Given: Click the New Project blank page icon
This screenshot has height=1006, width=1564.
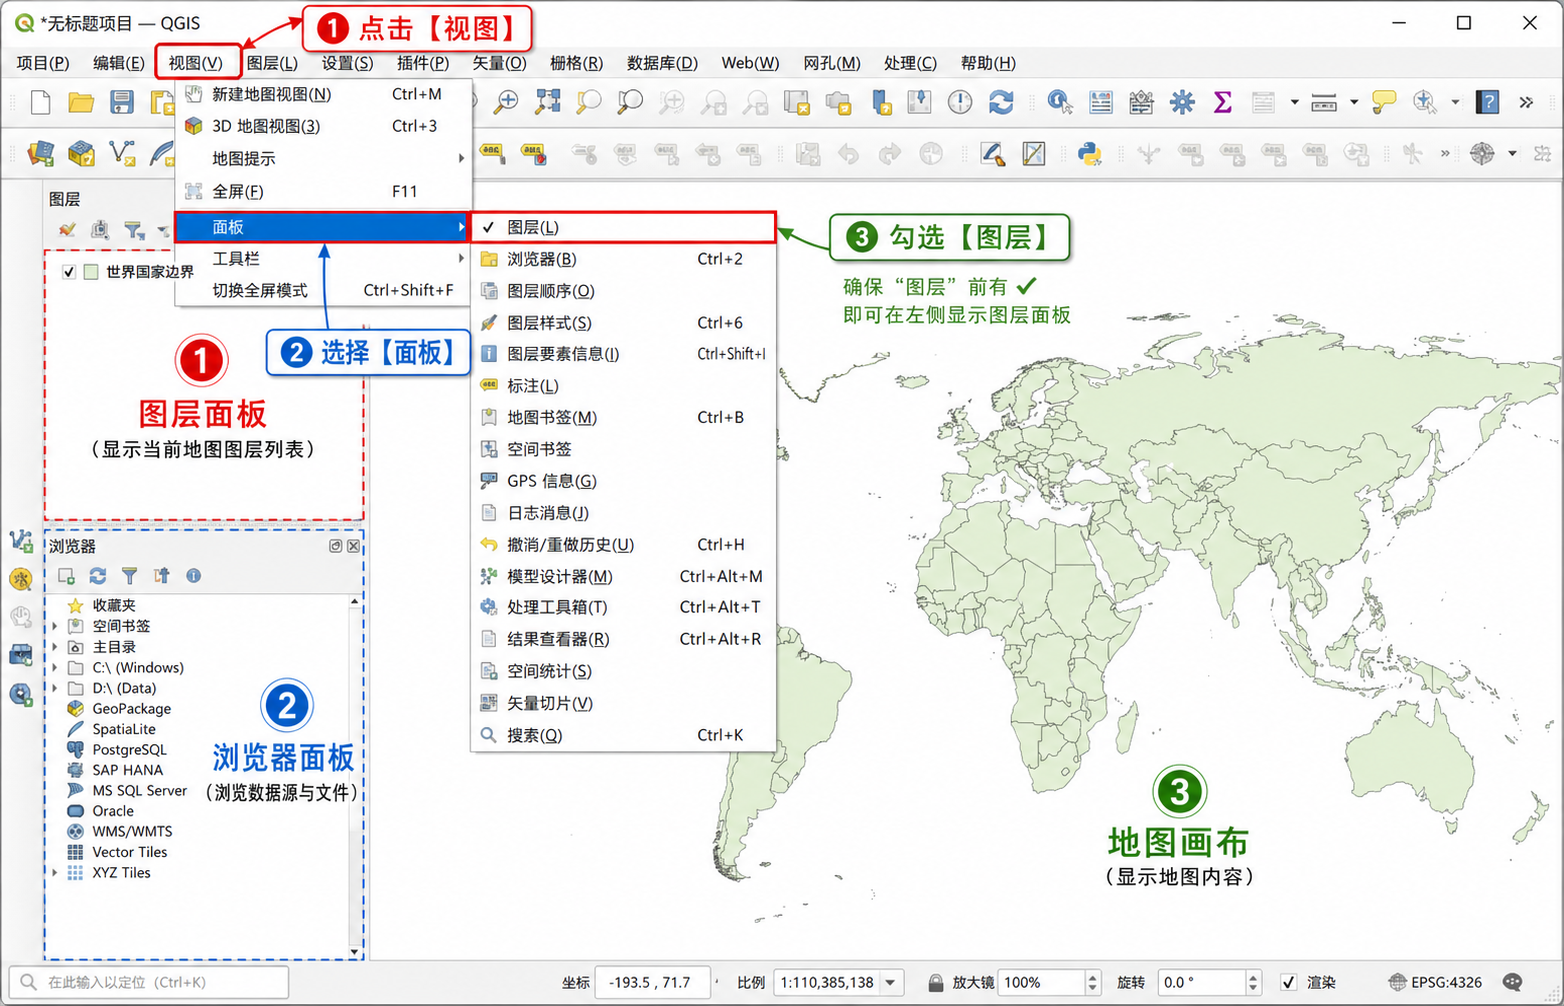Looking at the screenshot, I should [40, 102].
